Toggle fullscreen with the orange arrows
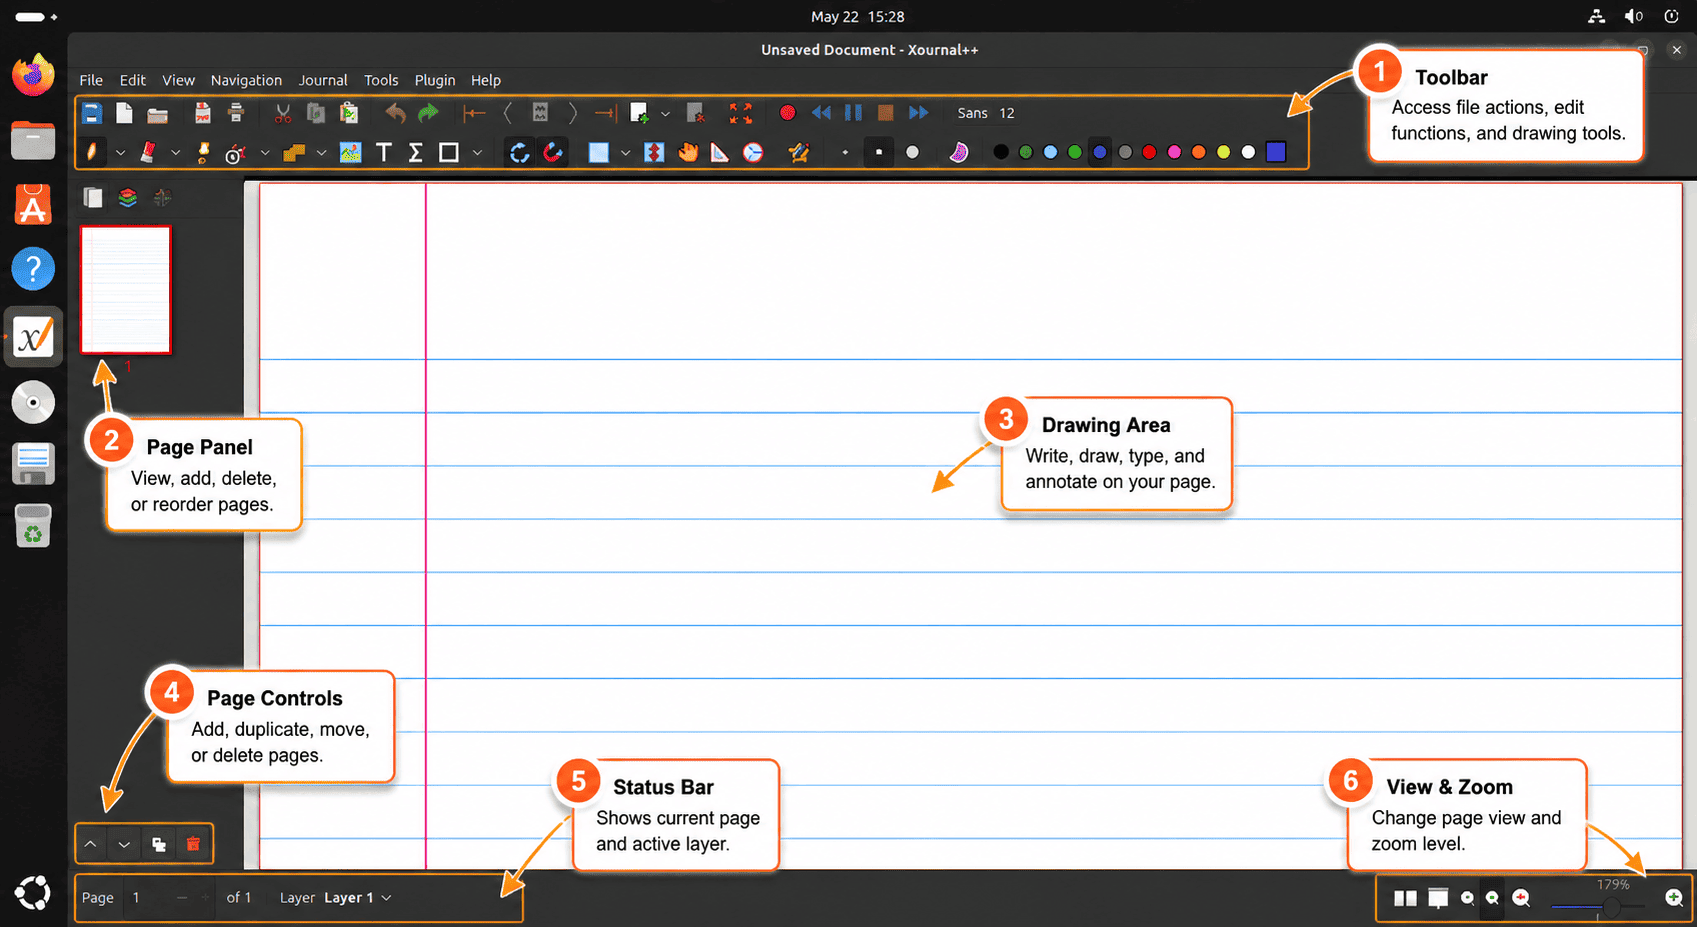Screen dimensions: 1697x927 (741, 113)
